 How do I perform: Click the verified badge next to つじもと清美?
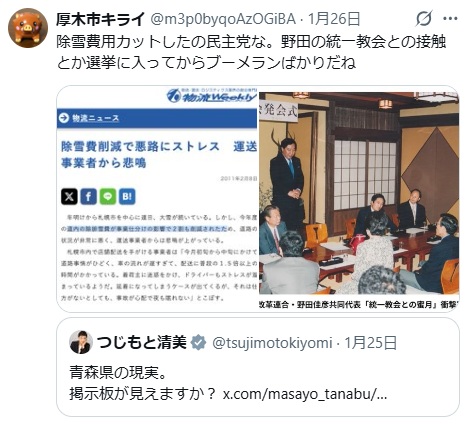click(198, 343)
